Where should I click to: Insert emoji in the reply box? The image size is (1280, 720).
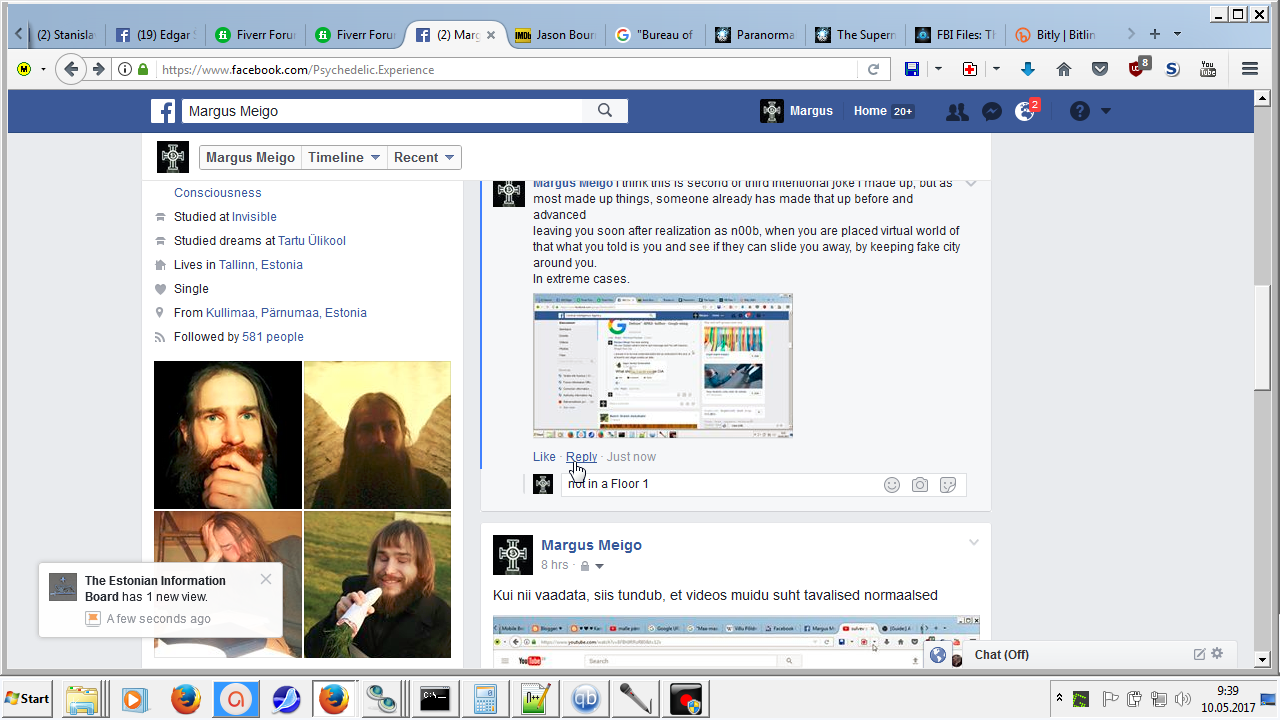click(x=892, y=485)
